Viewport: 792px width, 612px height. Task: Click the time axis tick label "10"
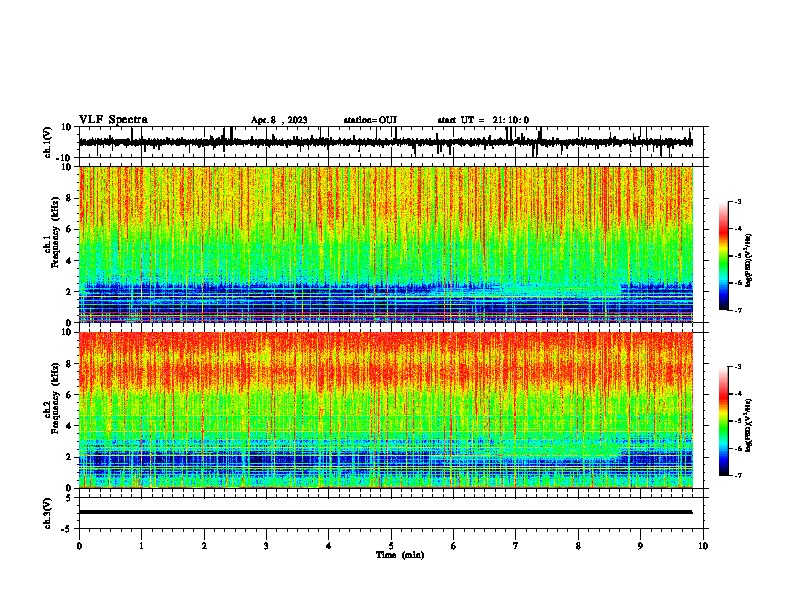[703, 546]
